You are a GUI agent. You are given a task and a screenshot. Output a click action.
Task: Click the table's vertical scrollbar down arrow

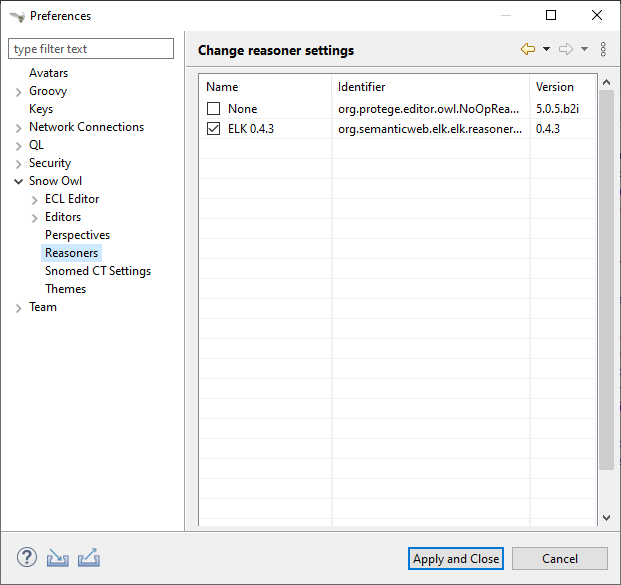click(605, 517)
